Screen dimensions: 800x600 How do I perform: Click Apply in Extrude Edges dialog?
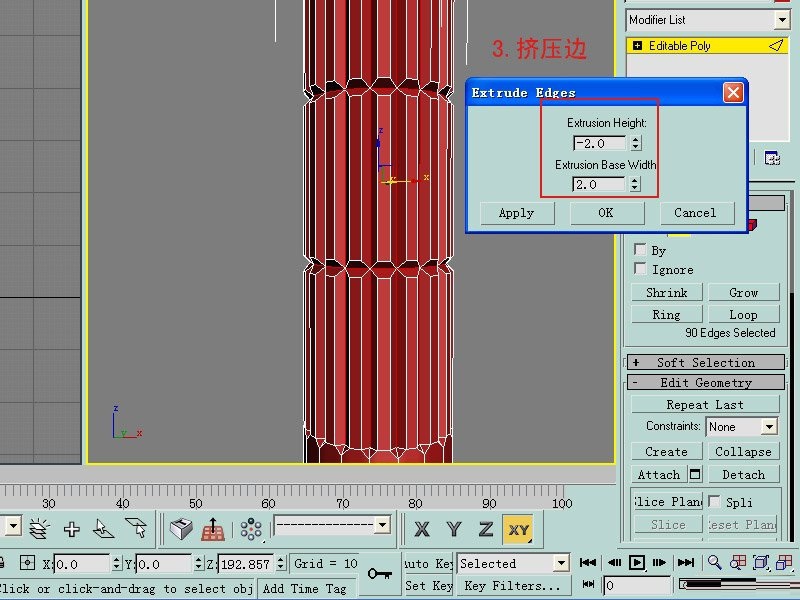click(x=517, y=213)
